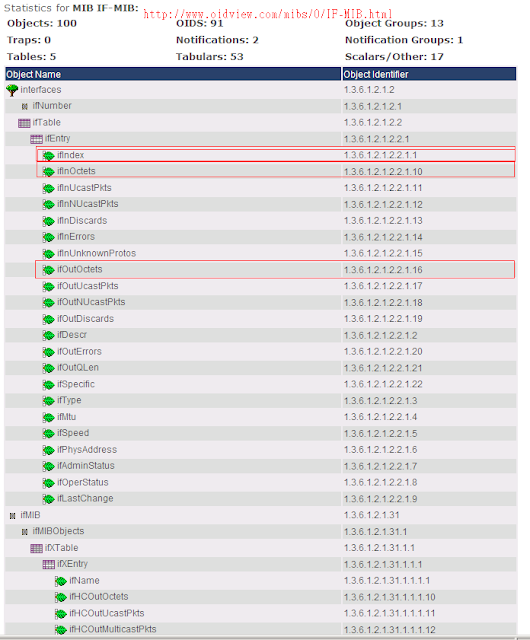Click the leaf icon beside ifOutDiscards
Viewport: 530px width, 640px height.
pyautogui.click(x=49, y=319)
